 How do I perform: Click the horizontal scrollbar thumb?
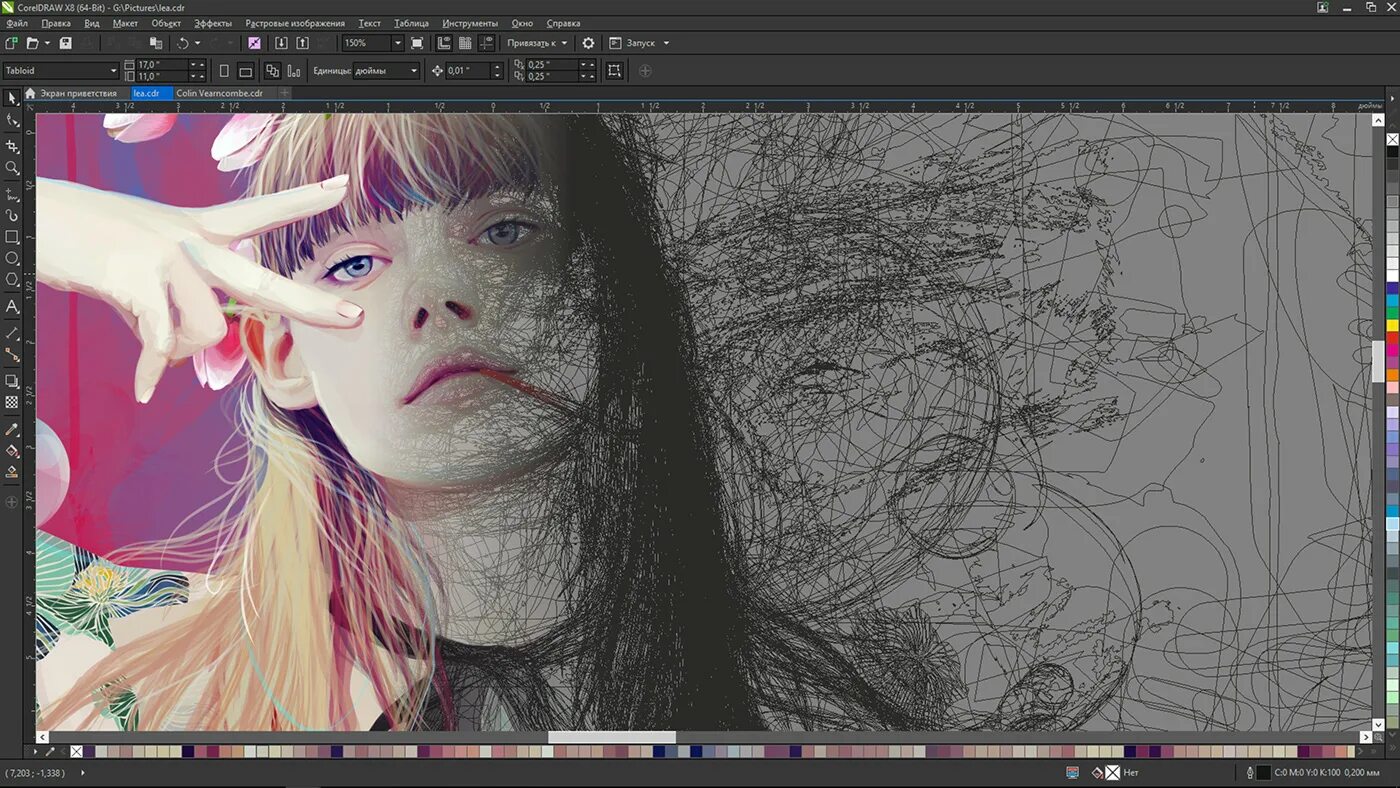pos(611,737)
